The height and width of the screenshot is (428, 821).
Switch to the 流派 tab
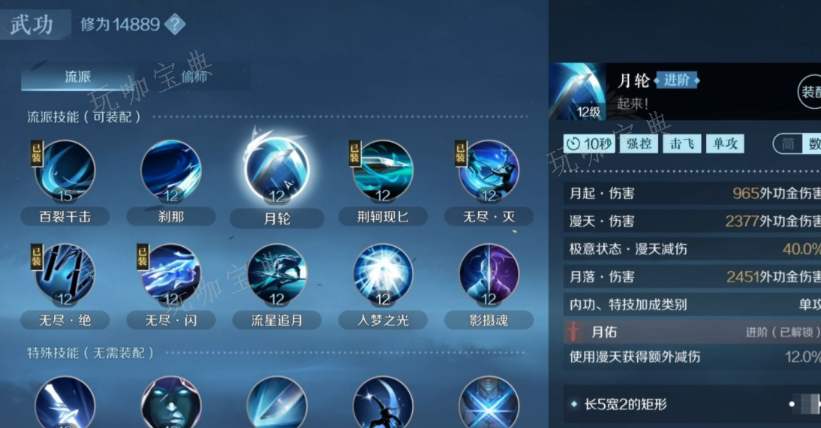78,78
